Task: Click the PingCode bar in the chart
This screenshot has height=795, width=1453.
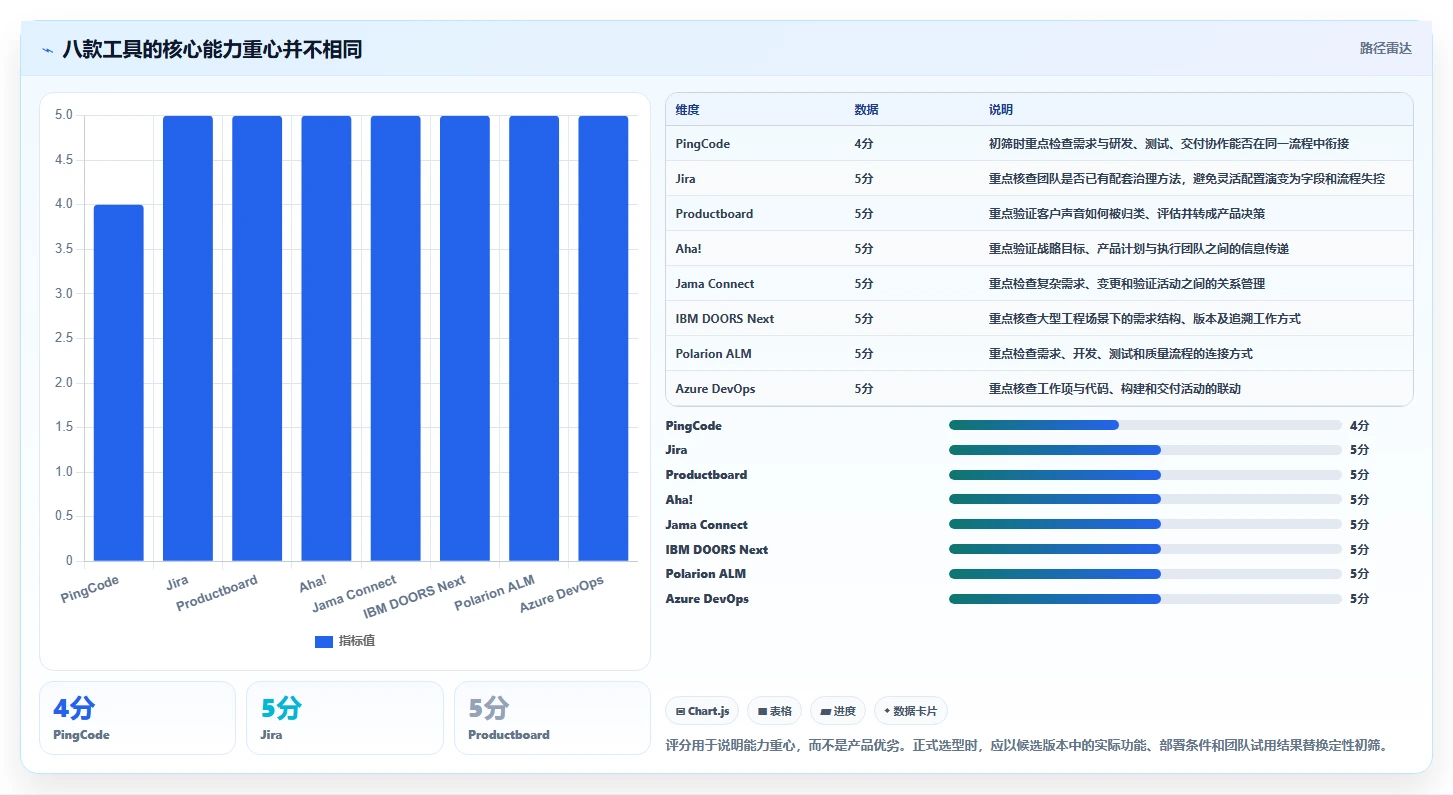Action: click(119, 383)
